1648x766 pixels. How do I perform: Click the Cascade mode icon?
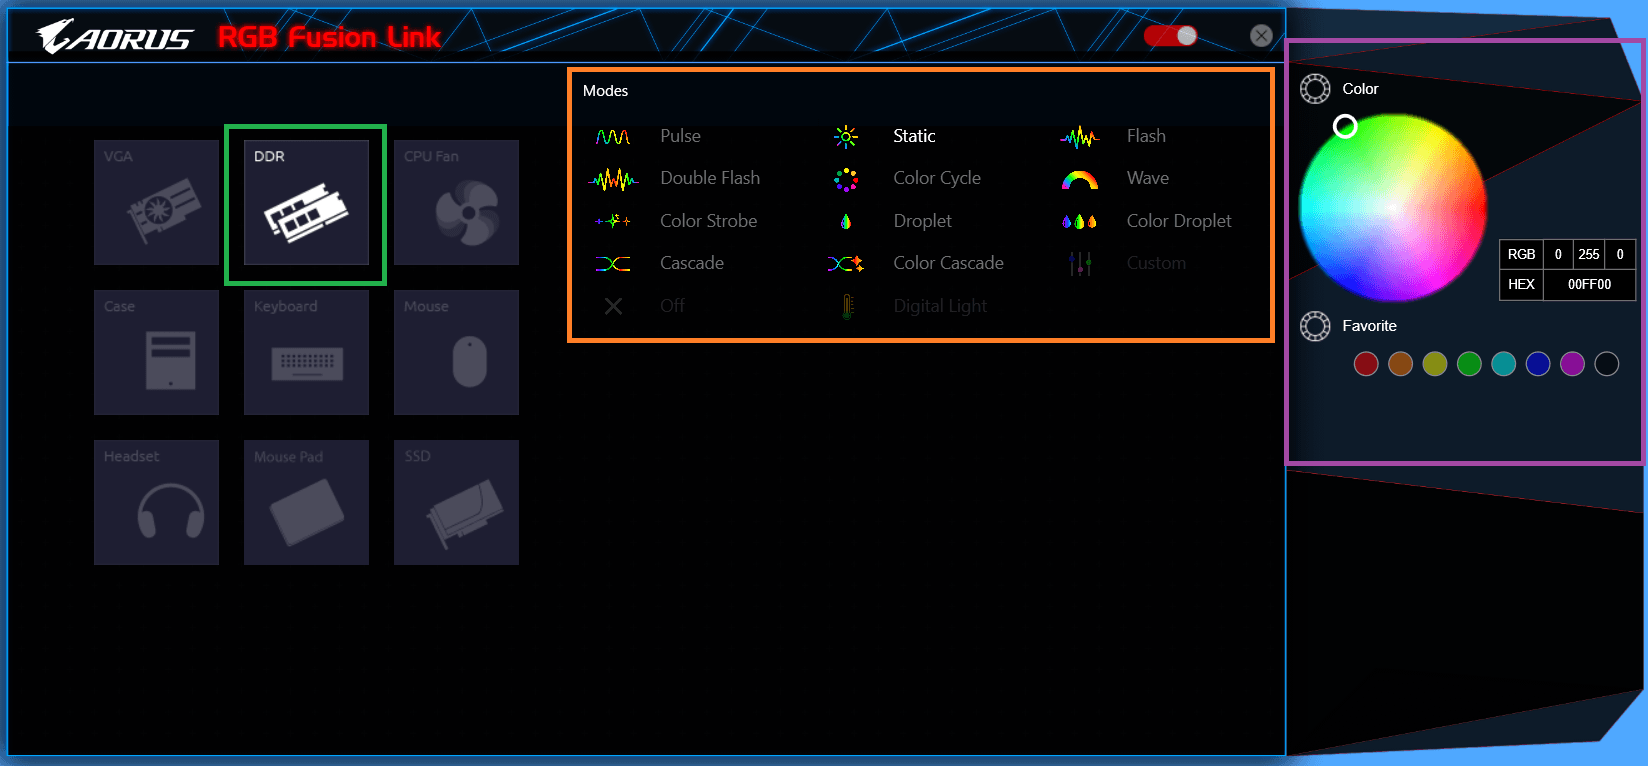613,264
